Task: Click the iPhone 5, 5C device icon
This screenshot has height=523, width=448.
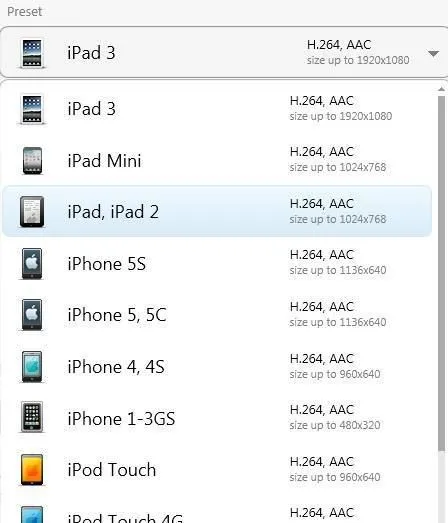Action: point(32,315)
